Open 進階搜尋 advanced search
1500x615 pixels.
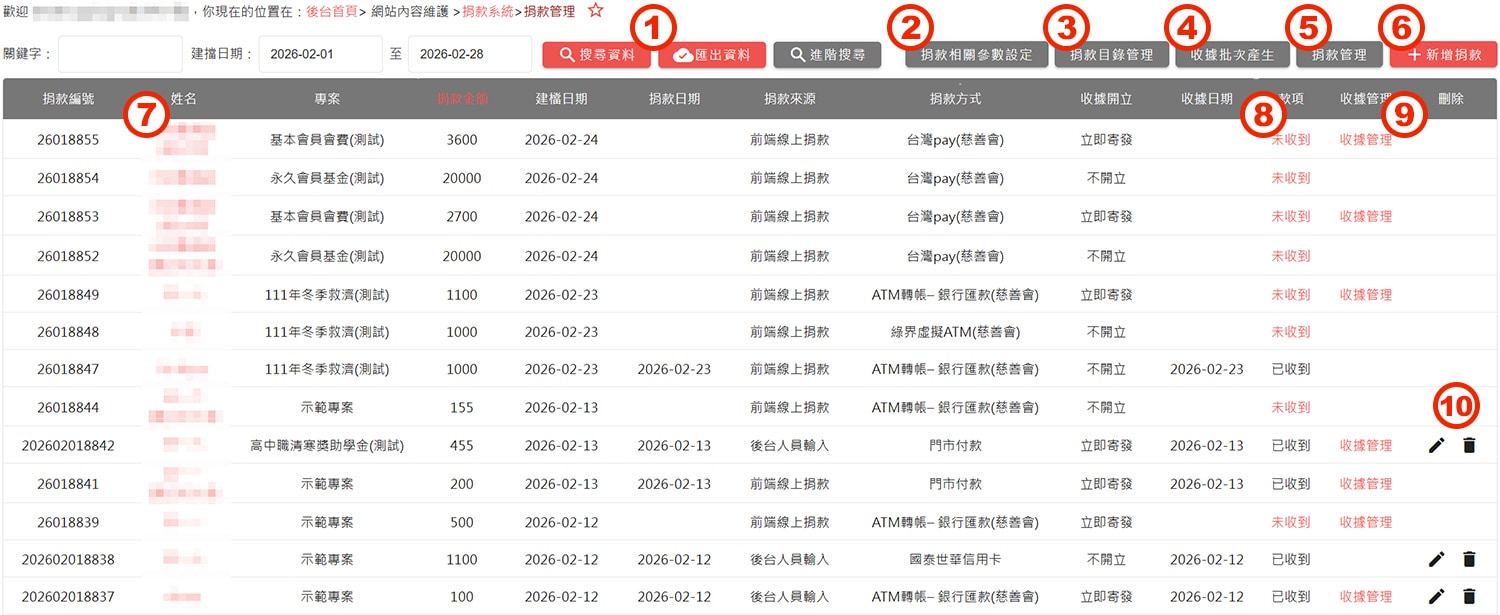tap(827, 55)
